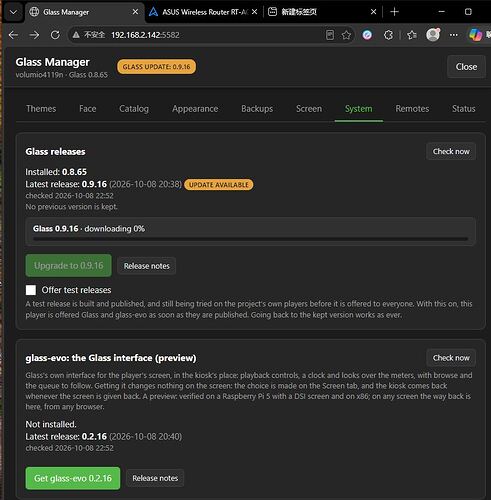491x500 pixels.
Task: Go back with browser back arrow
Action: click(13, 35)
